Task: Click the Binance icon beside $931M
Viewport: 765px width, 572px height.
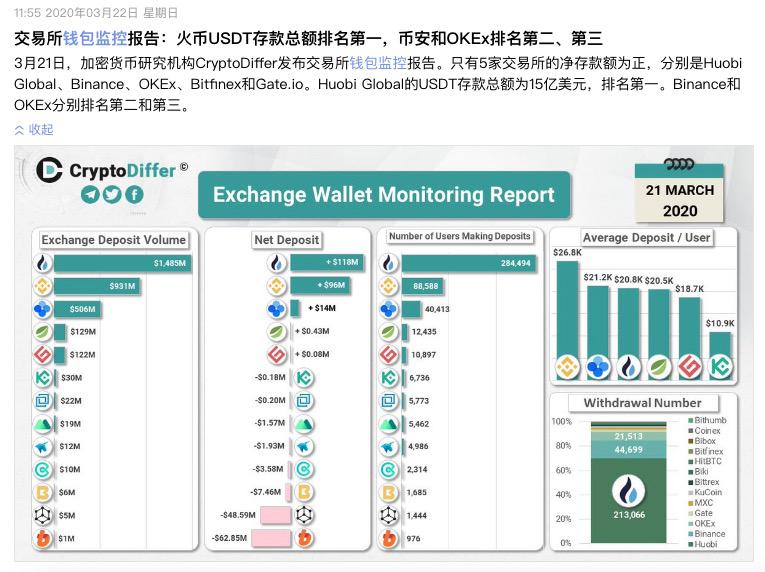Action: [x=43, y=286]
